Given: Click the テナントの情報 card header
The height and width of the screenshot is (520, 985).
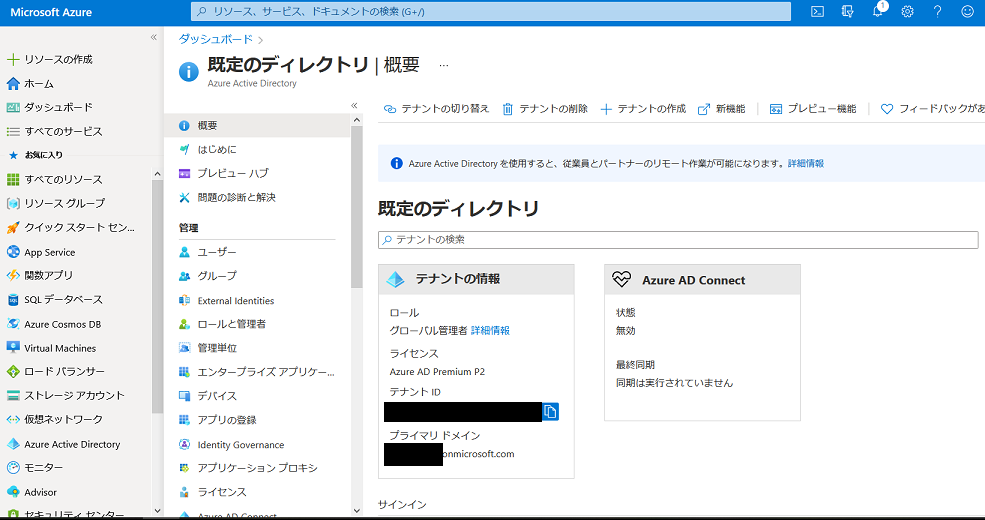Looking at the screenshot, I should point(476,279).
